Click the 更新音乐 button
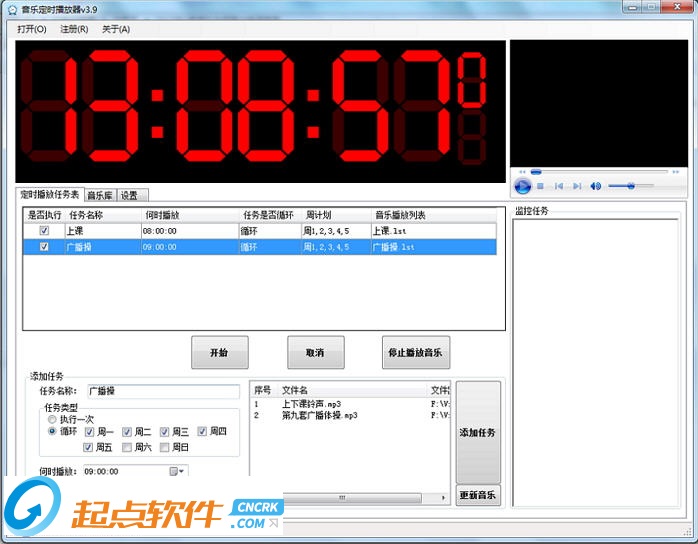Screen dimensions: 698x544 click(478, 495)
